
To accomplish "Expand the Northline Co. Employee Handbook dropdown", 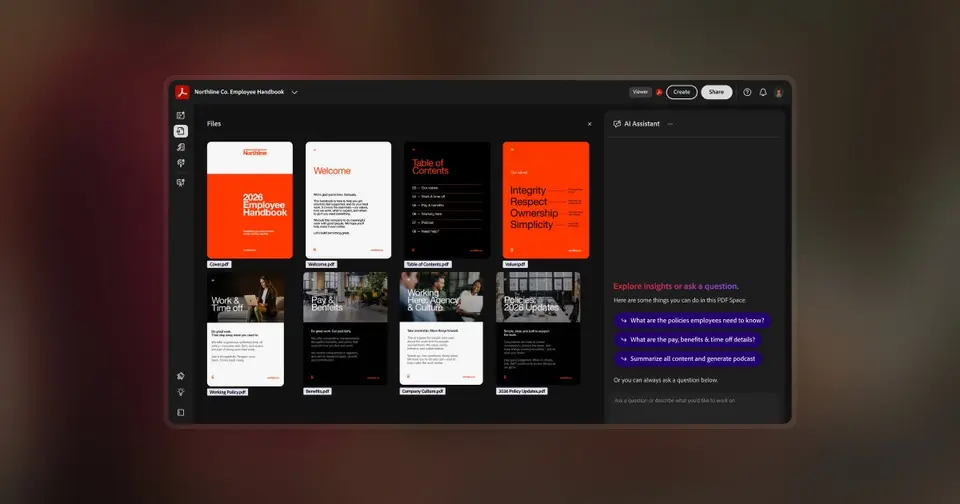I will coord(294,92).
